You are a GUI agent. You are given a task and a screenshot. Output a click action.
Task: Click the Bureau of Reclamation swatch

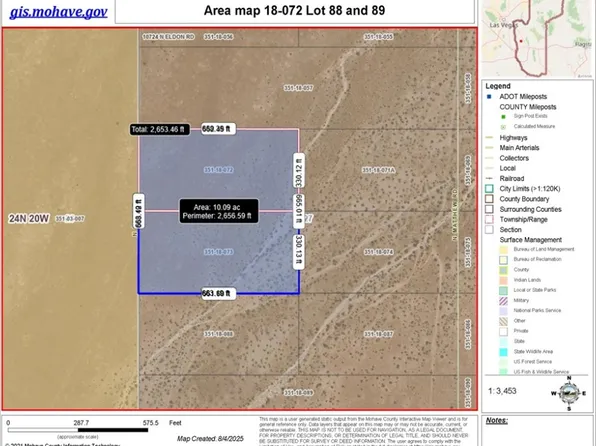coord(503,260)
